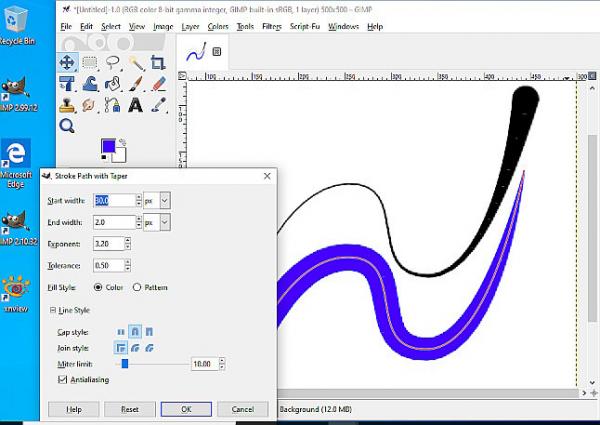Disable the Antialiasing checkbox

(x=62, y=379)
